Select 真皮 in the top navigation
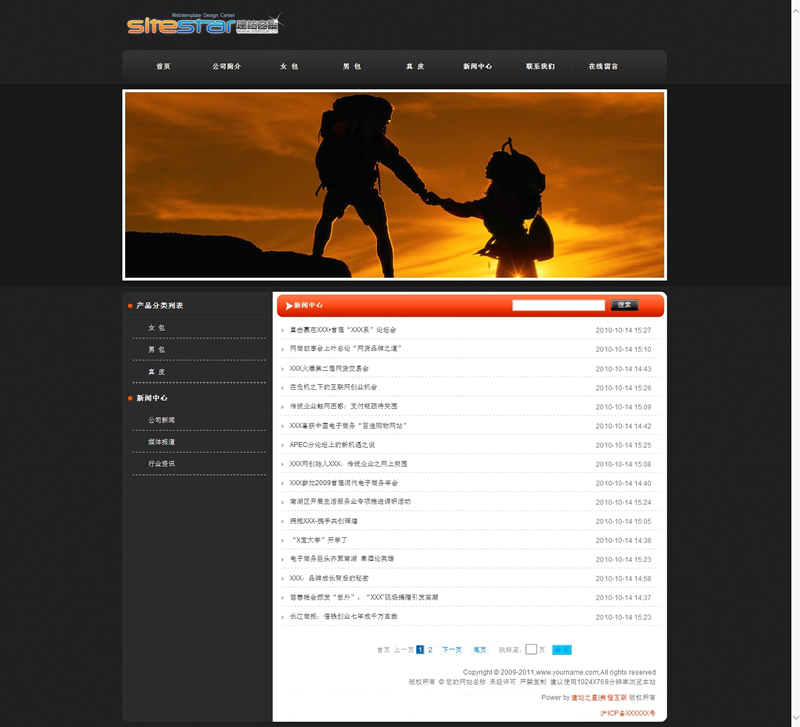This screenshot has height=727, width=800. point(415,67)
